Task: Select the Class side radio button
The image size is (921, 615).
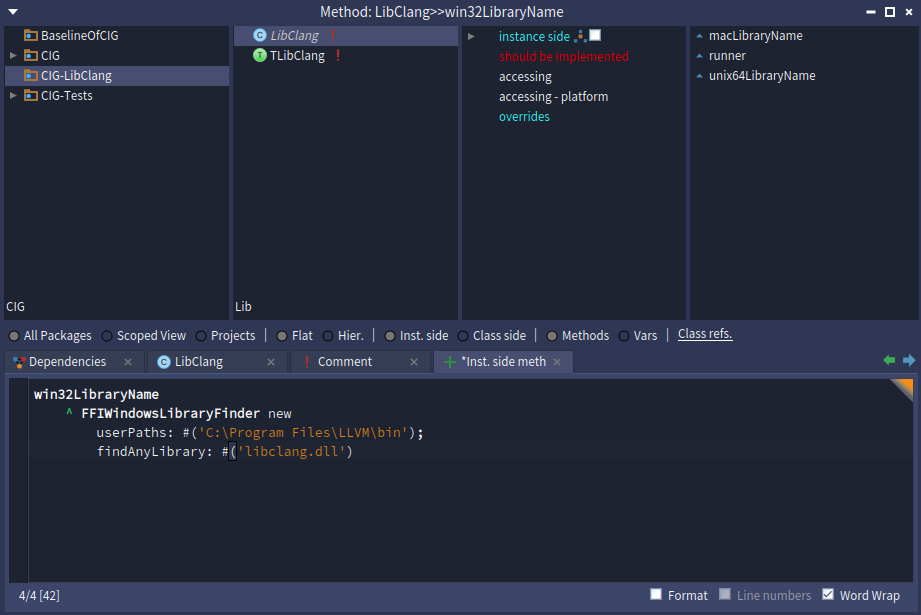Action: 463,336
